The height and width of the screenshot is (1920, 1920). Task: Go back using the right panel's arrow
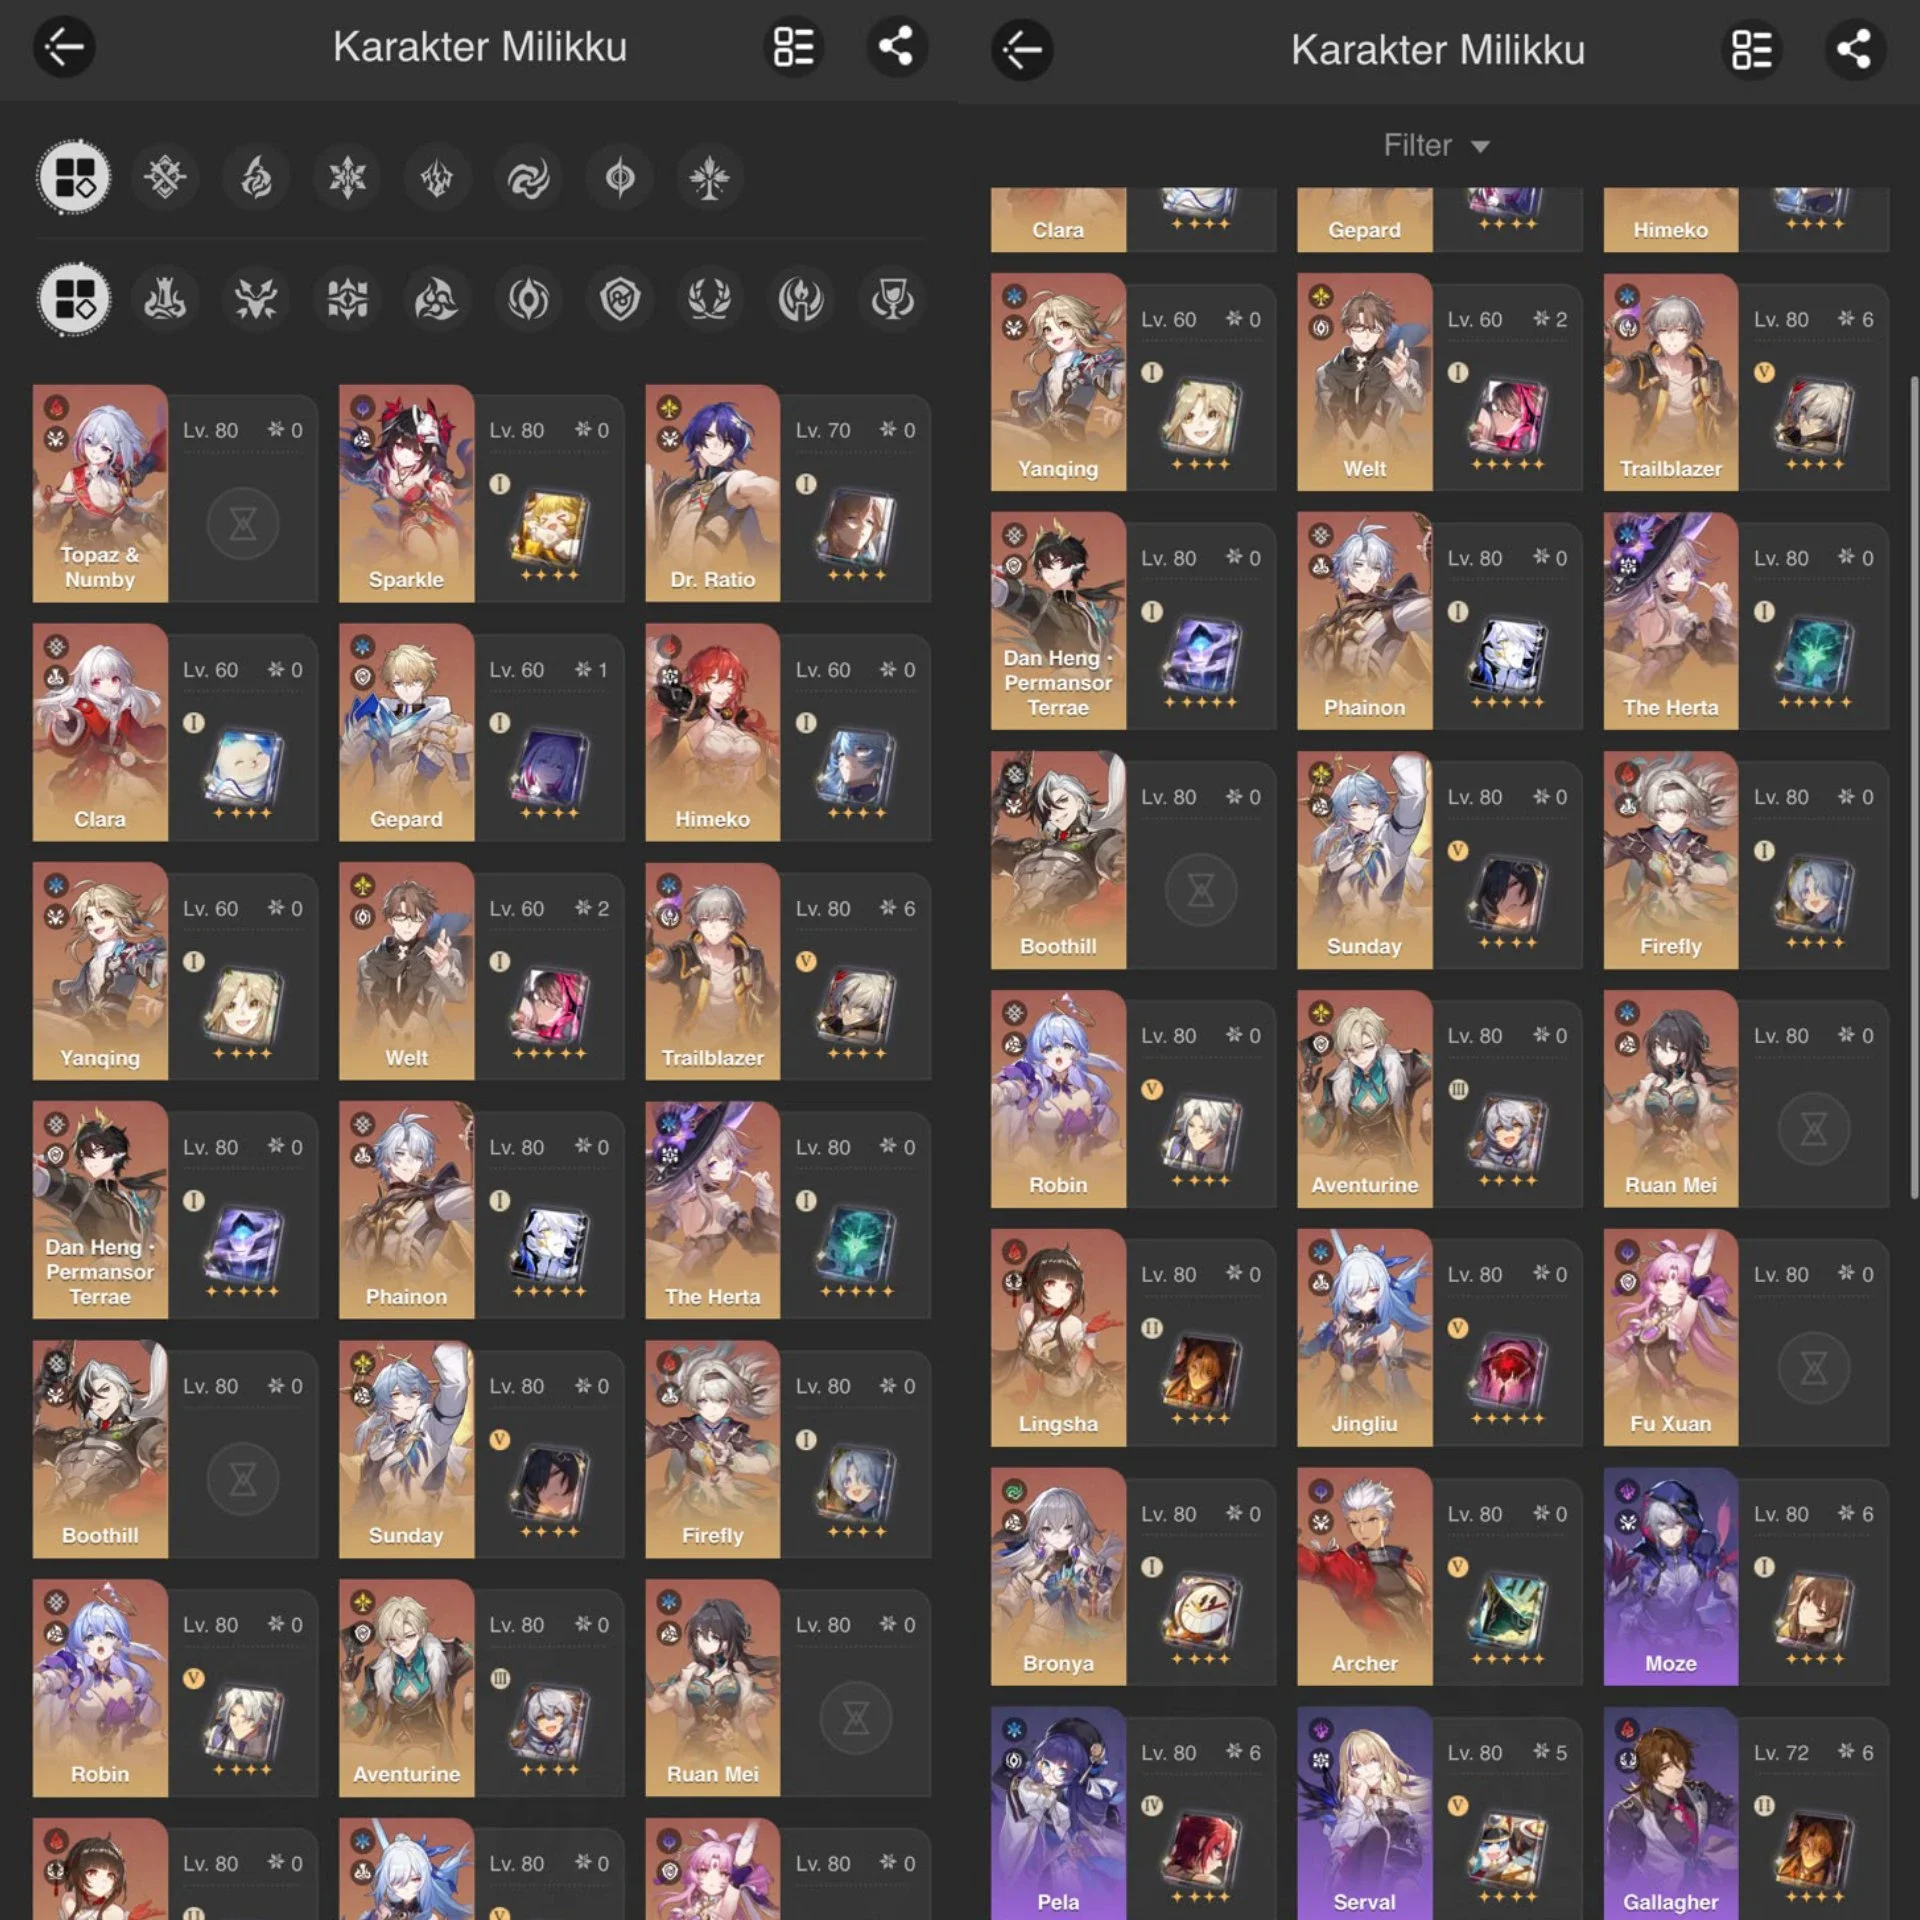(x=1022, y=49)
